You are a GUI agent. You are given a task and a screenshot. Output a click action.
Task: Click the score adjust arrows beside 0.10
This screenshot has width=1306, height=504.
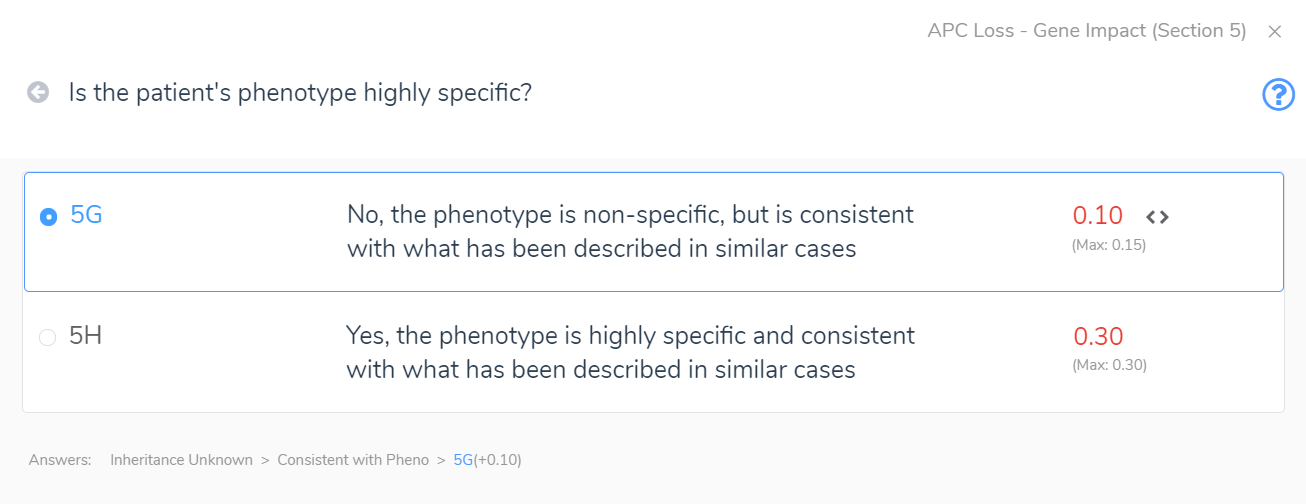click(1157, 216)
